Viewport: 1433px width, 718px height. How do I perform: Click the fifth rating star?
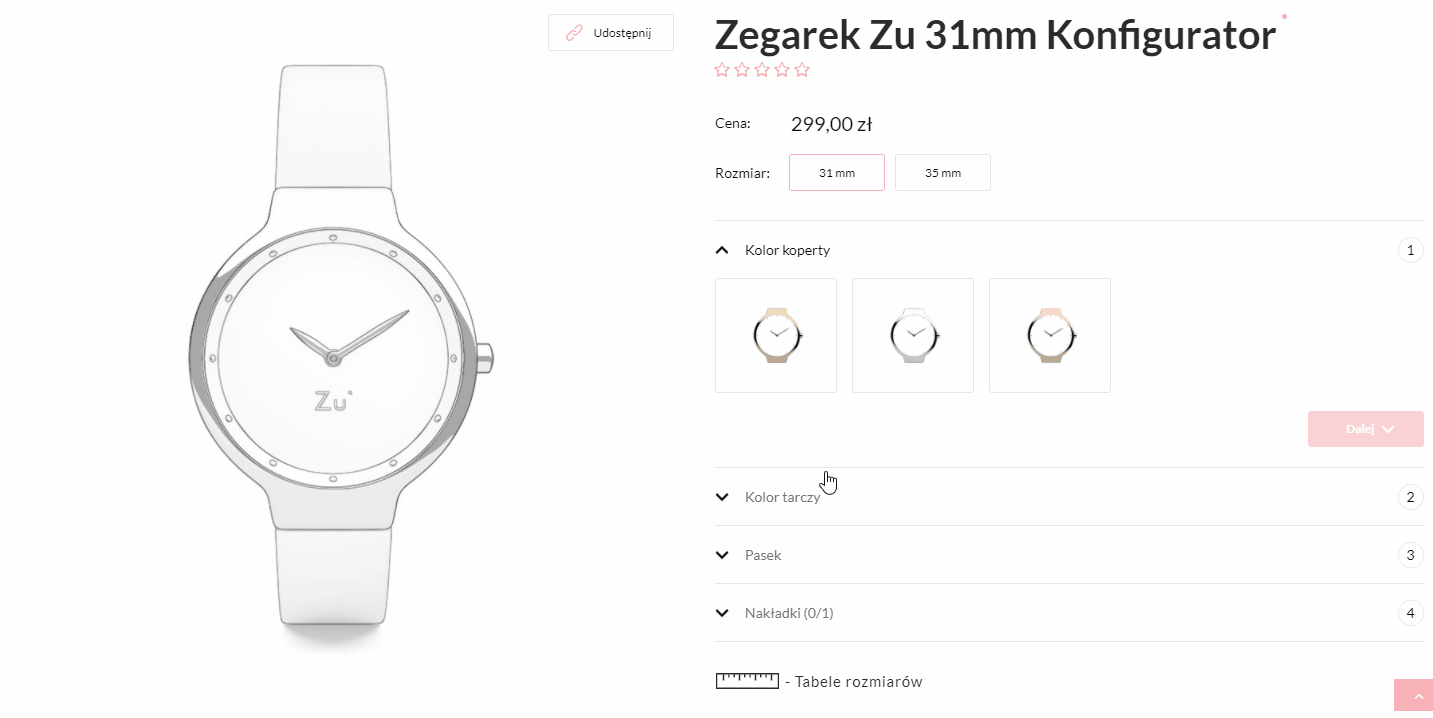(802, 70)
